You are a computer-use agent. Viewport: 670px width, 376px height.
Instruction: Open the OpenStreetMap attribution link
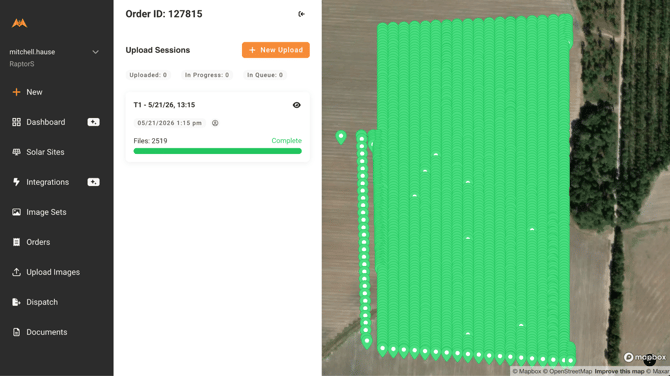(567, 371)
